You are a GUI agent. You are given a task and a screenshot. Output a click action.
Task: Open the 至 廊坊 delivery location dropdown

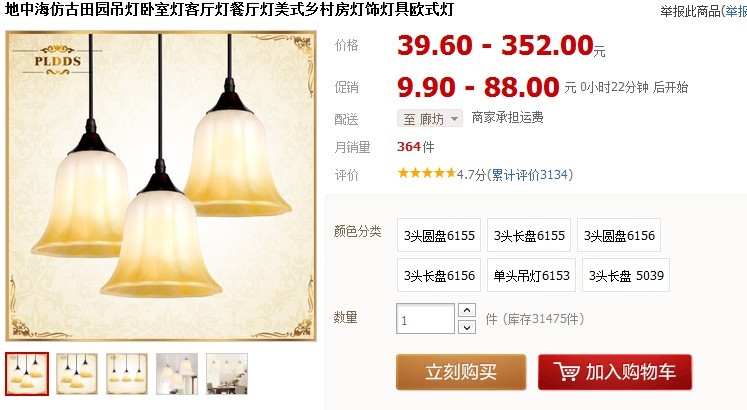click(430, 118)
